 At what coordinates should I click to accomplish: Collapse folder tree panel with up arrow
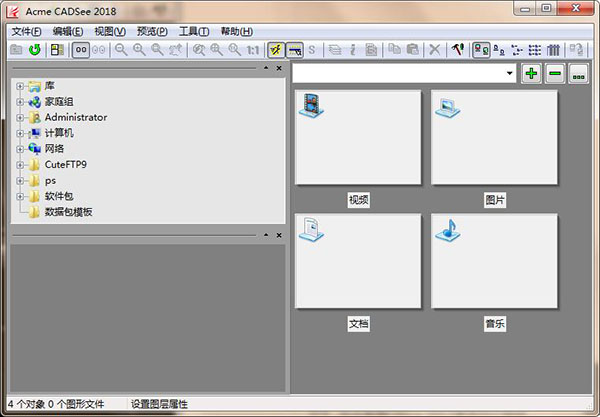coord(266,68)
